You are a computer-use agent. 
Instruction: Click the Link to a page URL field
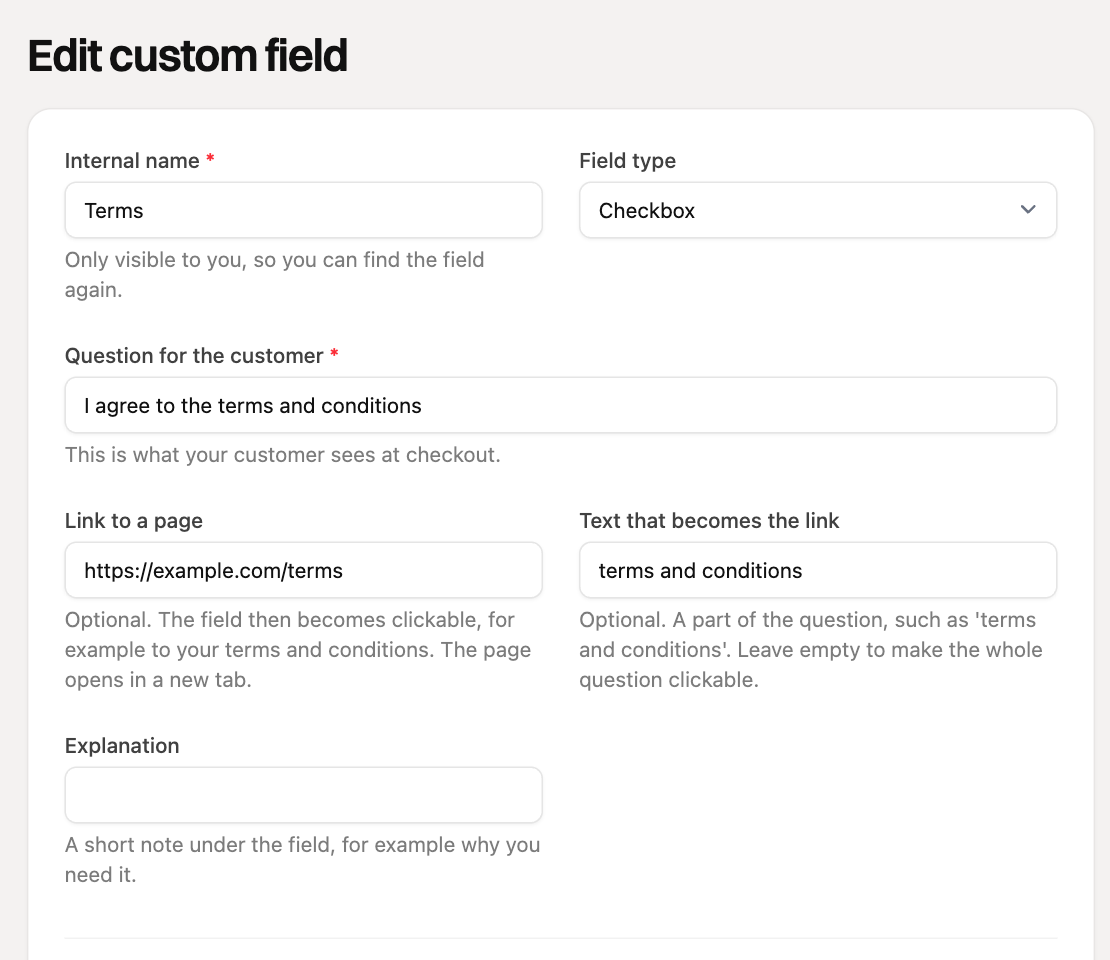coord(304,570)
